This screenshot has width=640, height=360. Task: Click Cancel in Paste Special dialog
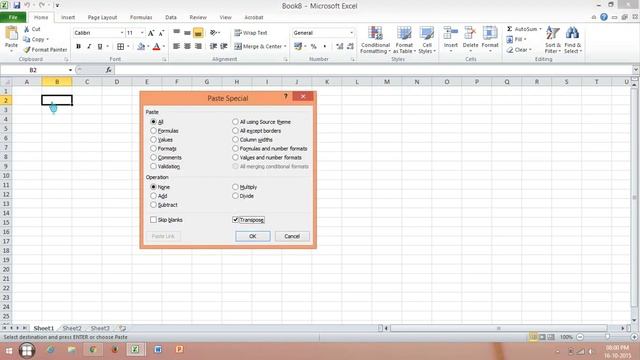tap(292, 236)
